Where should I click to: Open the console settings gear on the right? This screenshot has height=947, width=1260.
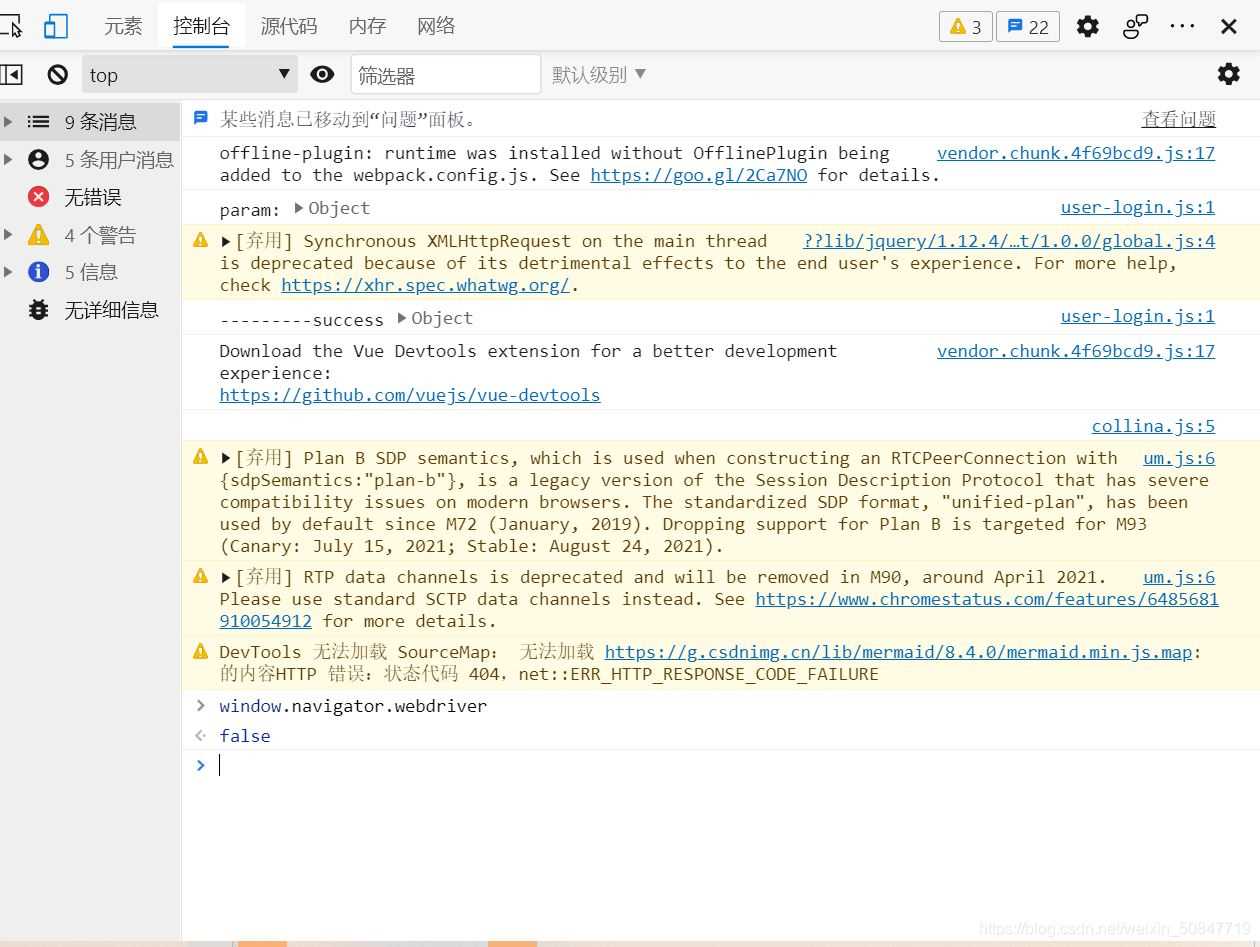point(1229,73)
